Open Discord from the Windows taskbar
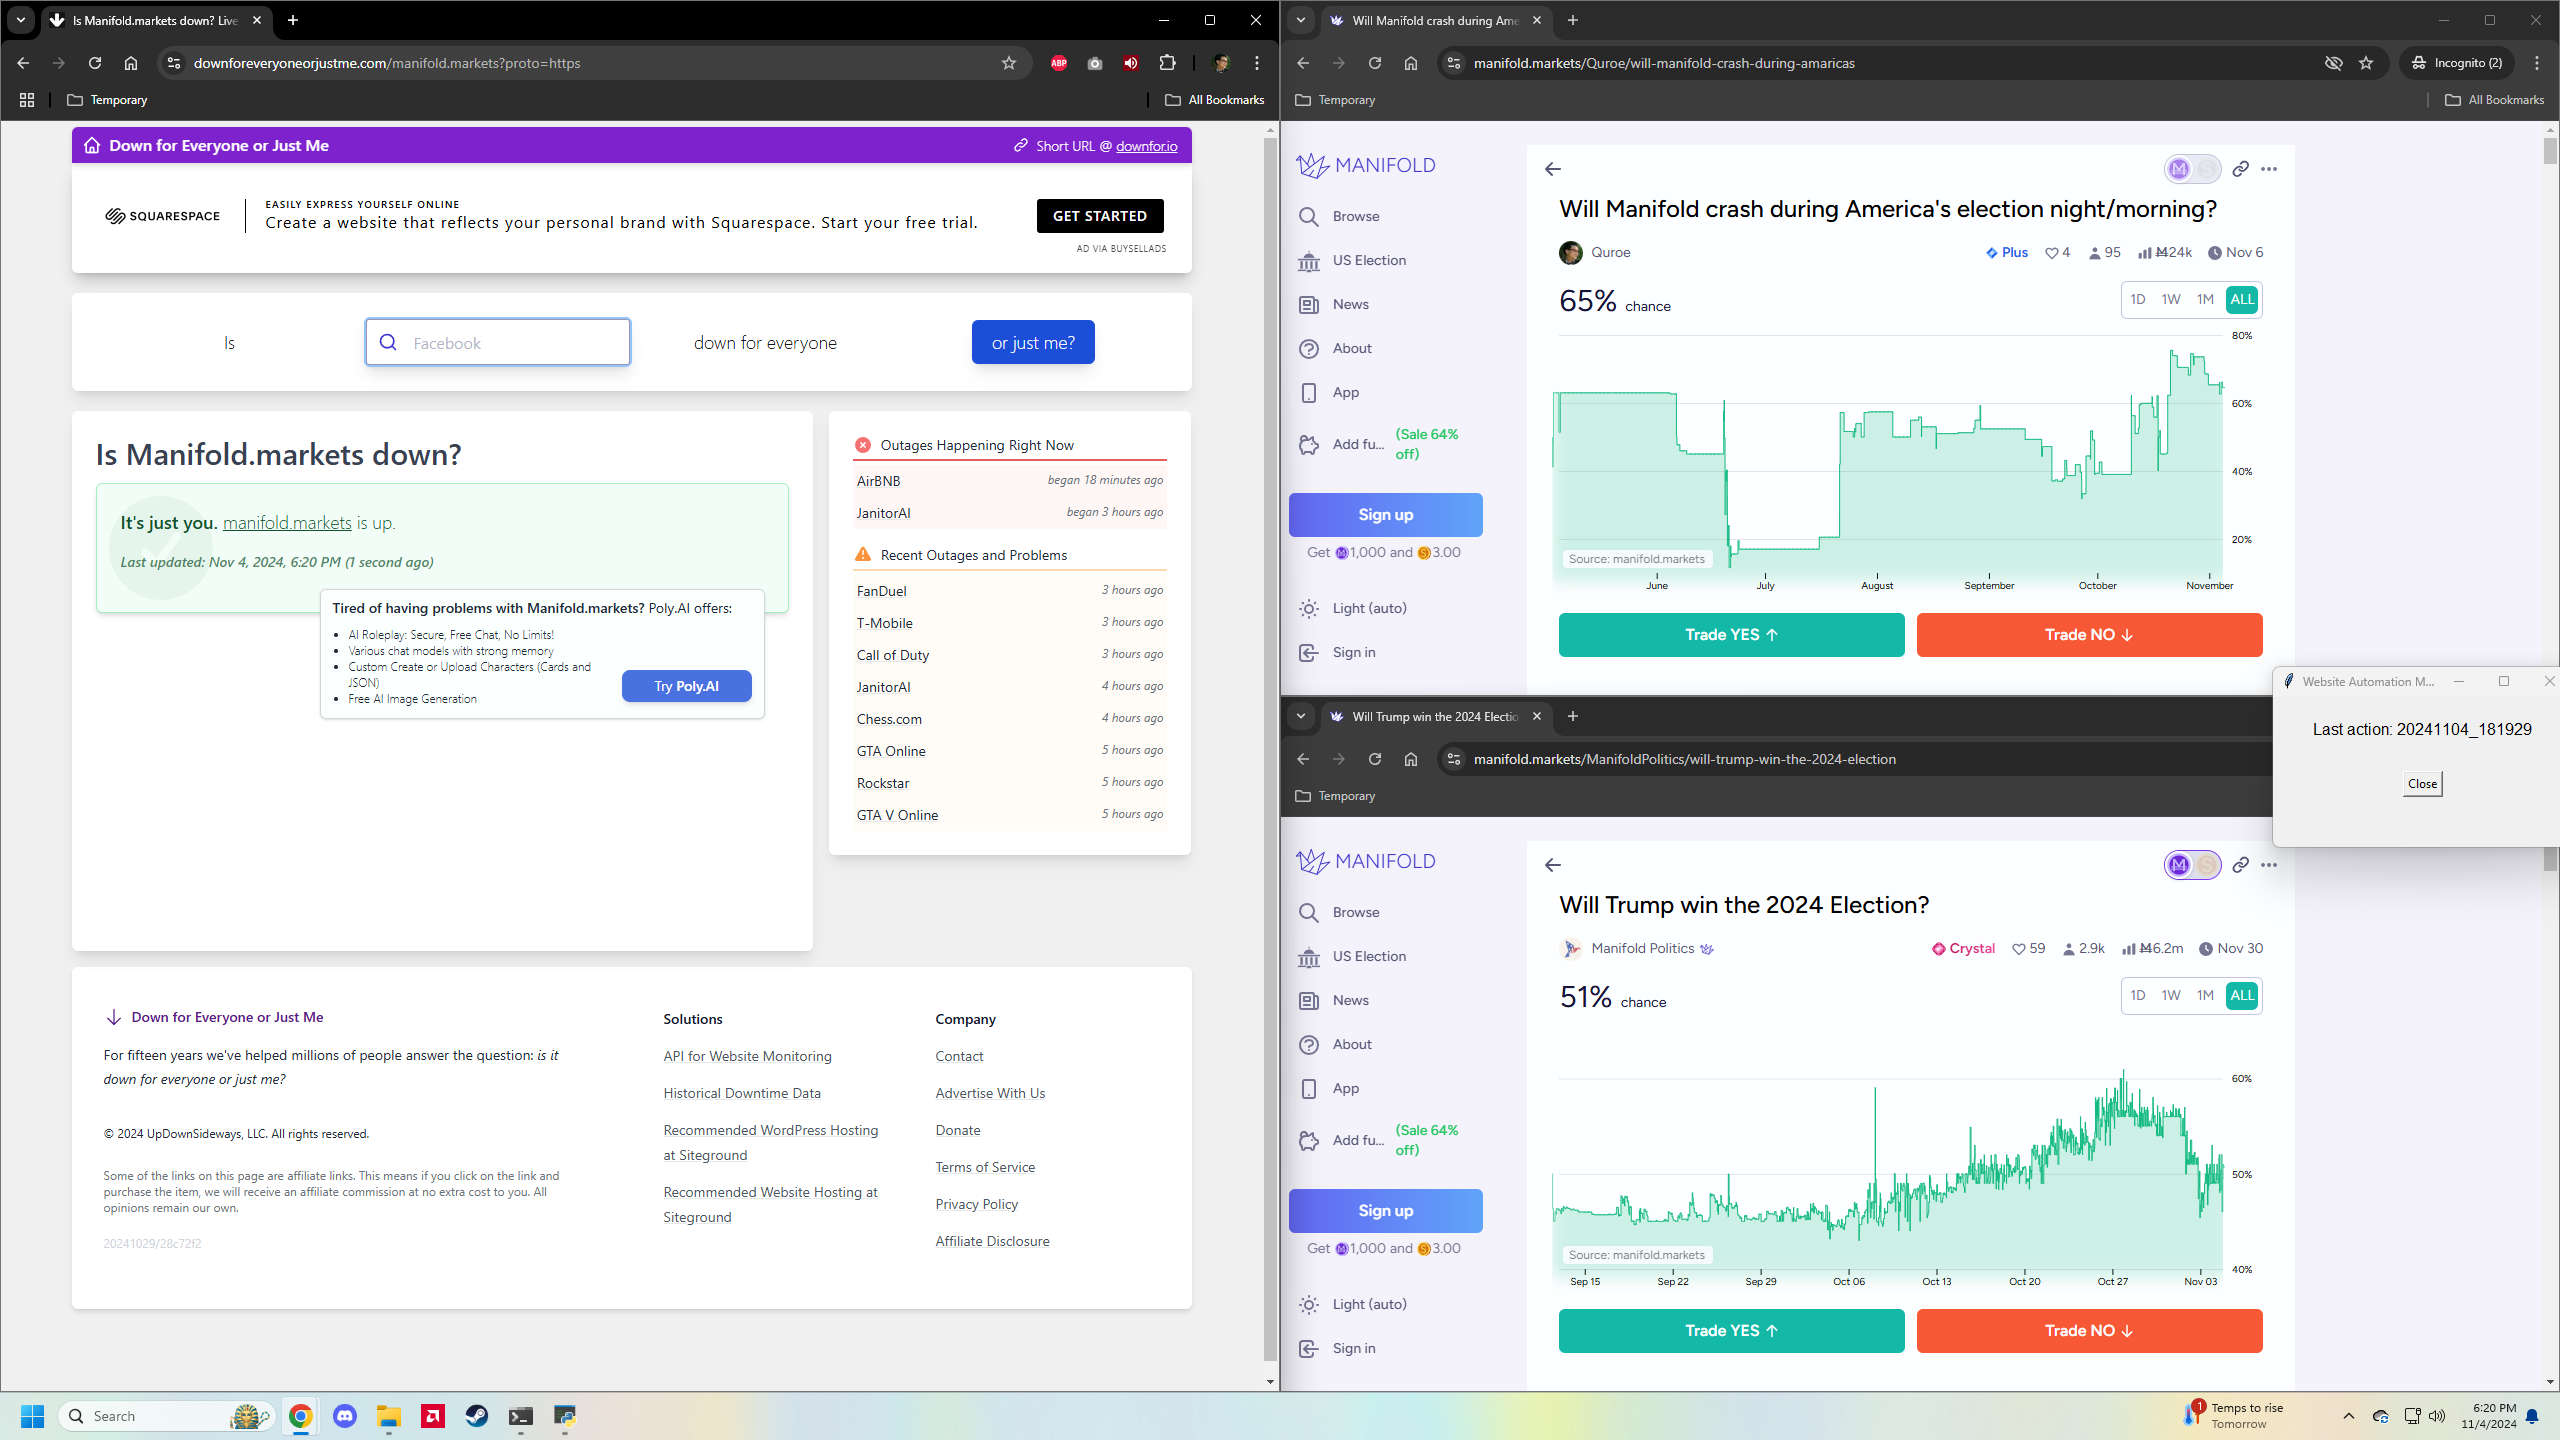Image resolution: width=2560 pixels, height=1440 pixels. pos(345,1416)
